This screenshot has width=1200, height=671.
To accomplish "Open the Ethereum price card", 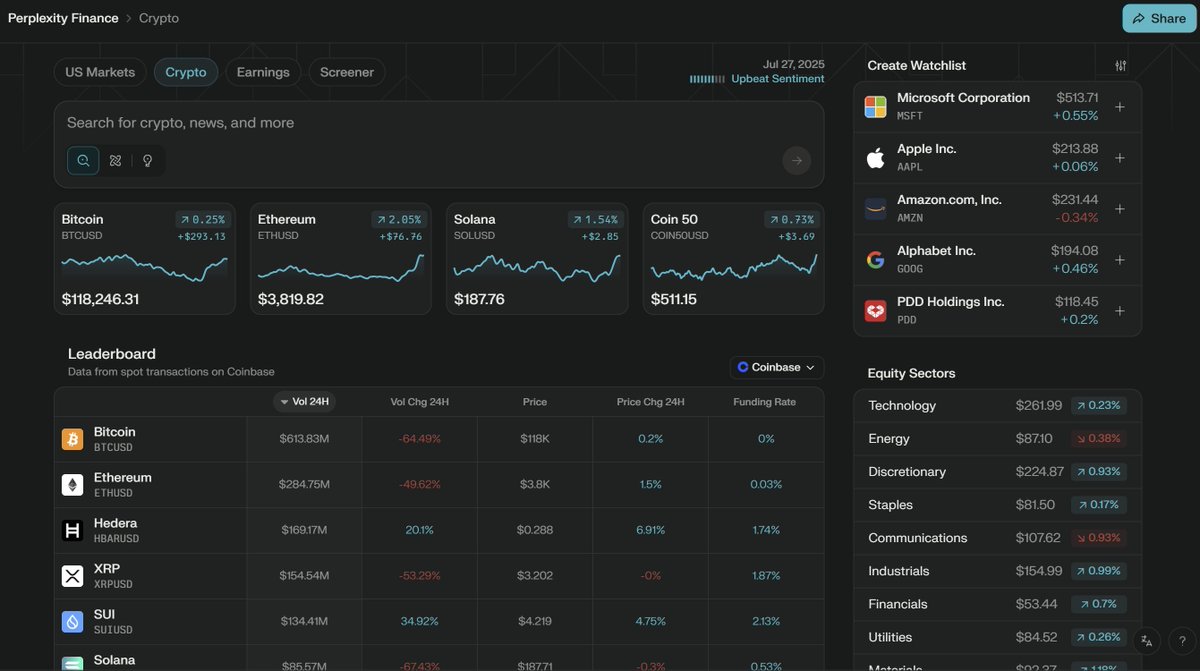I will pyautogui.click(x=341, y=259).
